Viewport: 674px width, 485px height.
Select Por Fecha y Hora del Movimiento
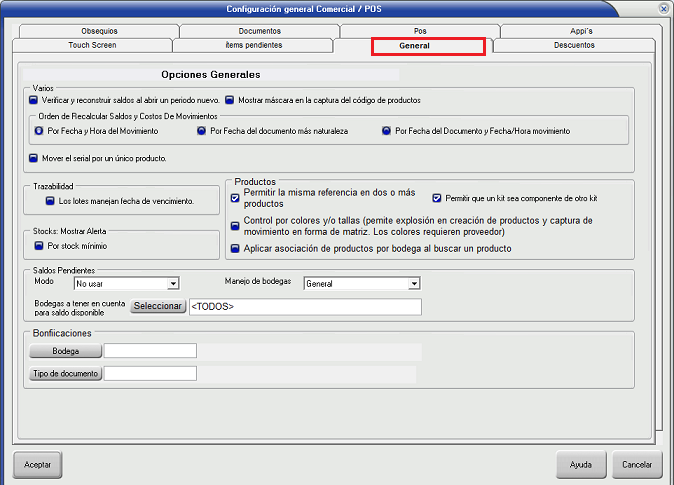click(39, 131)
